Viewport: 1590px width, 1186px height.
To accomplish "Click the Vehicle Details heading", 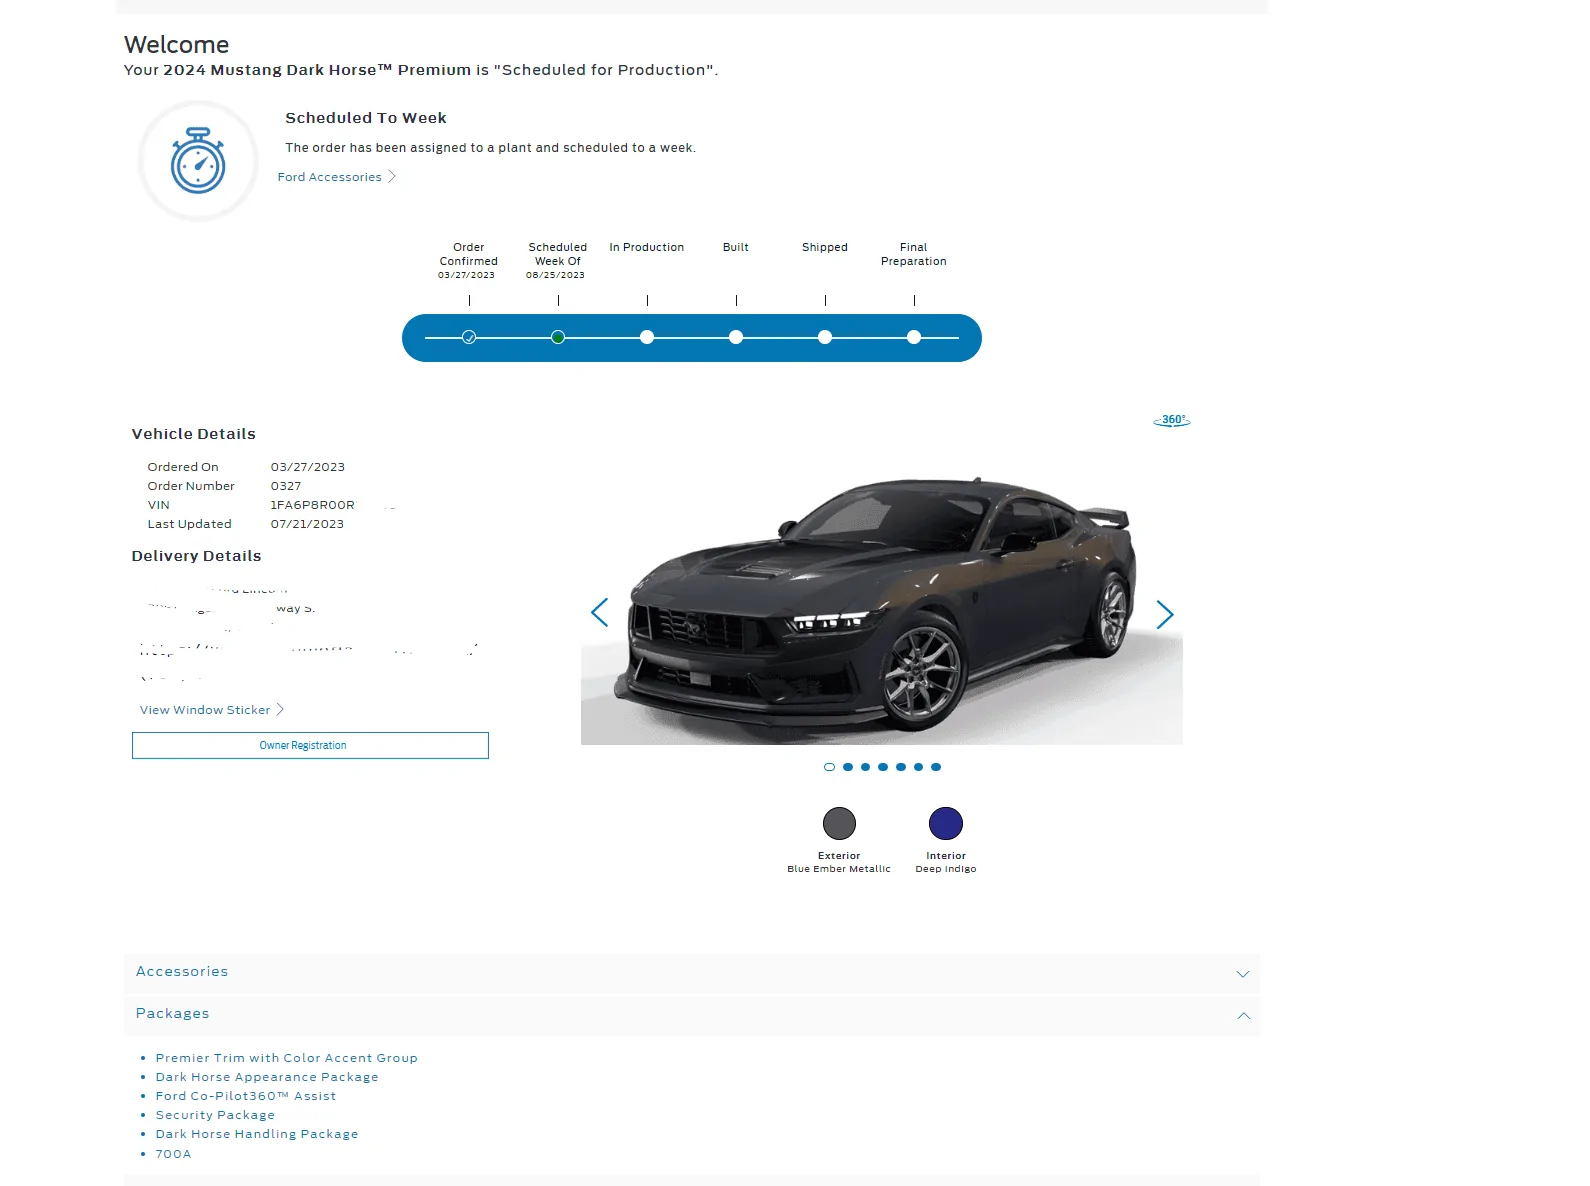I will [194, 434].
